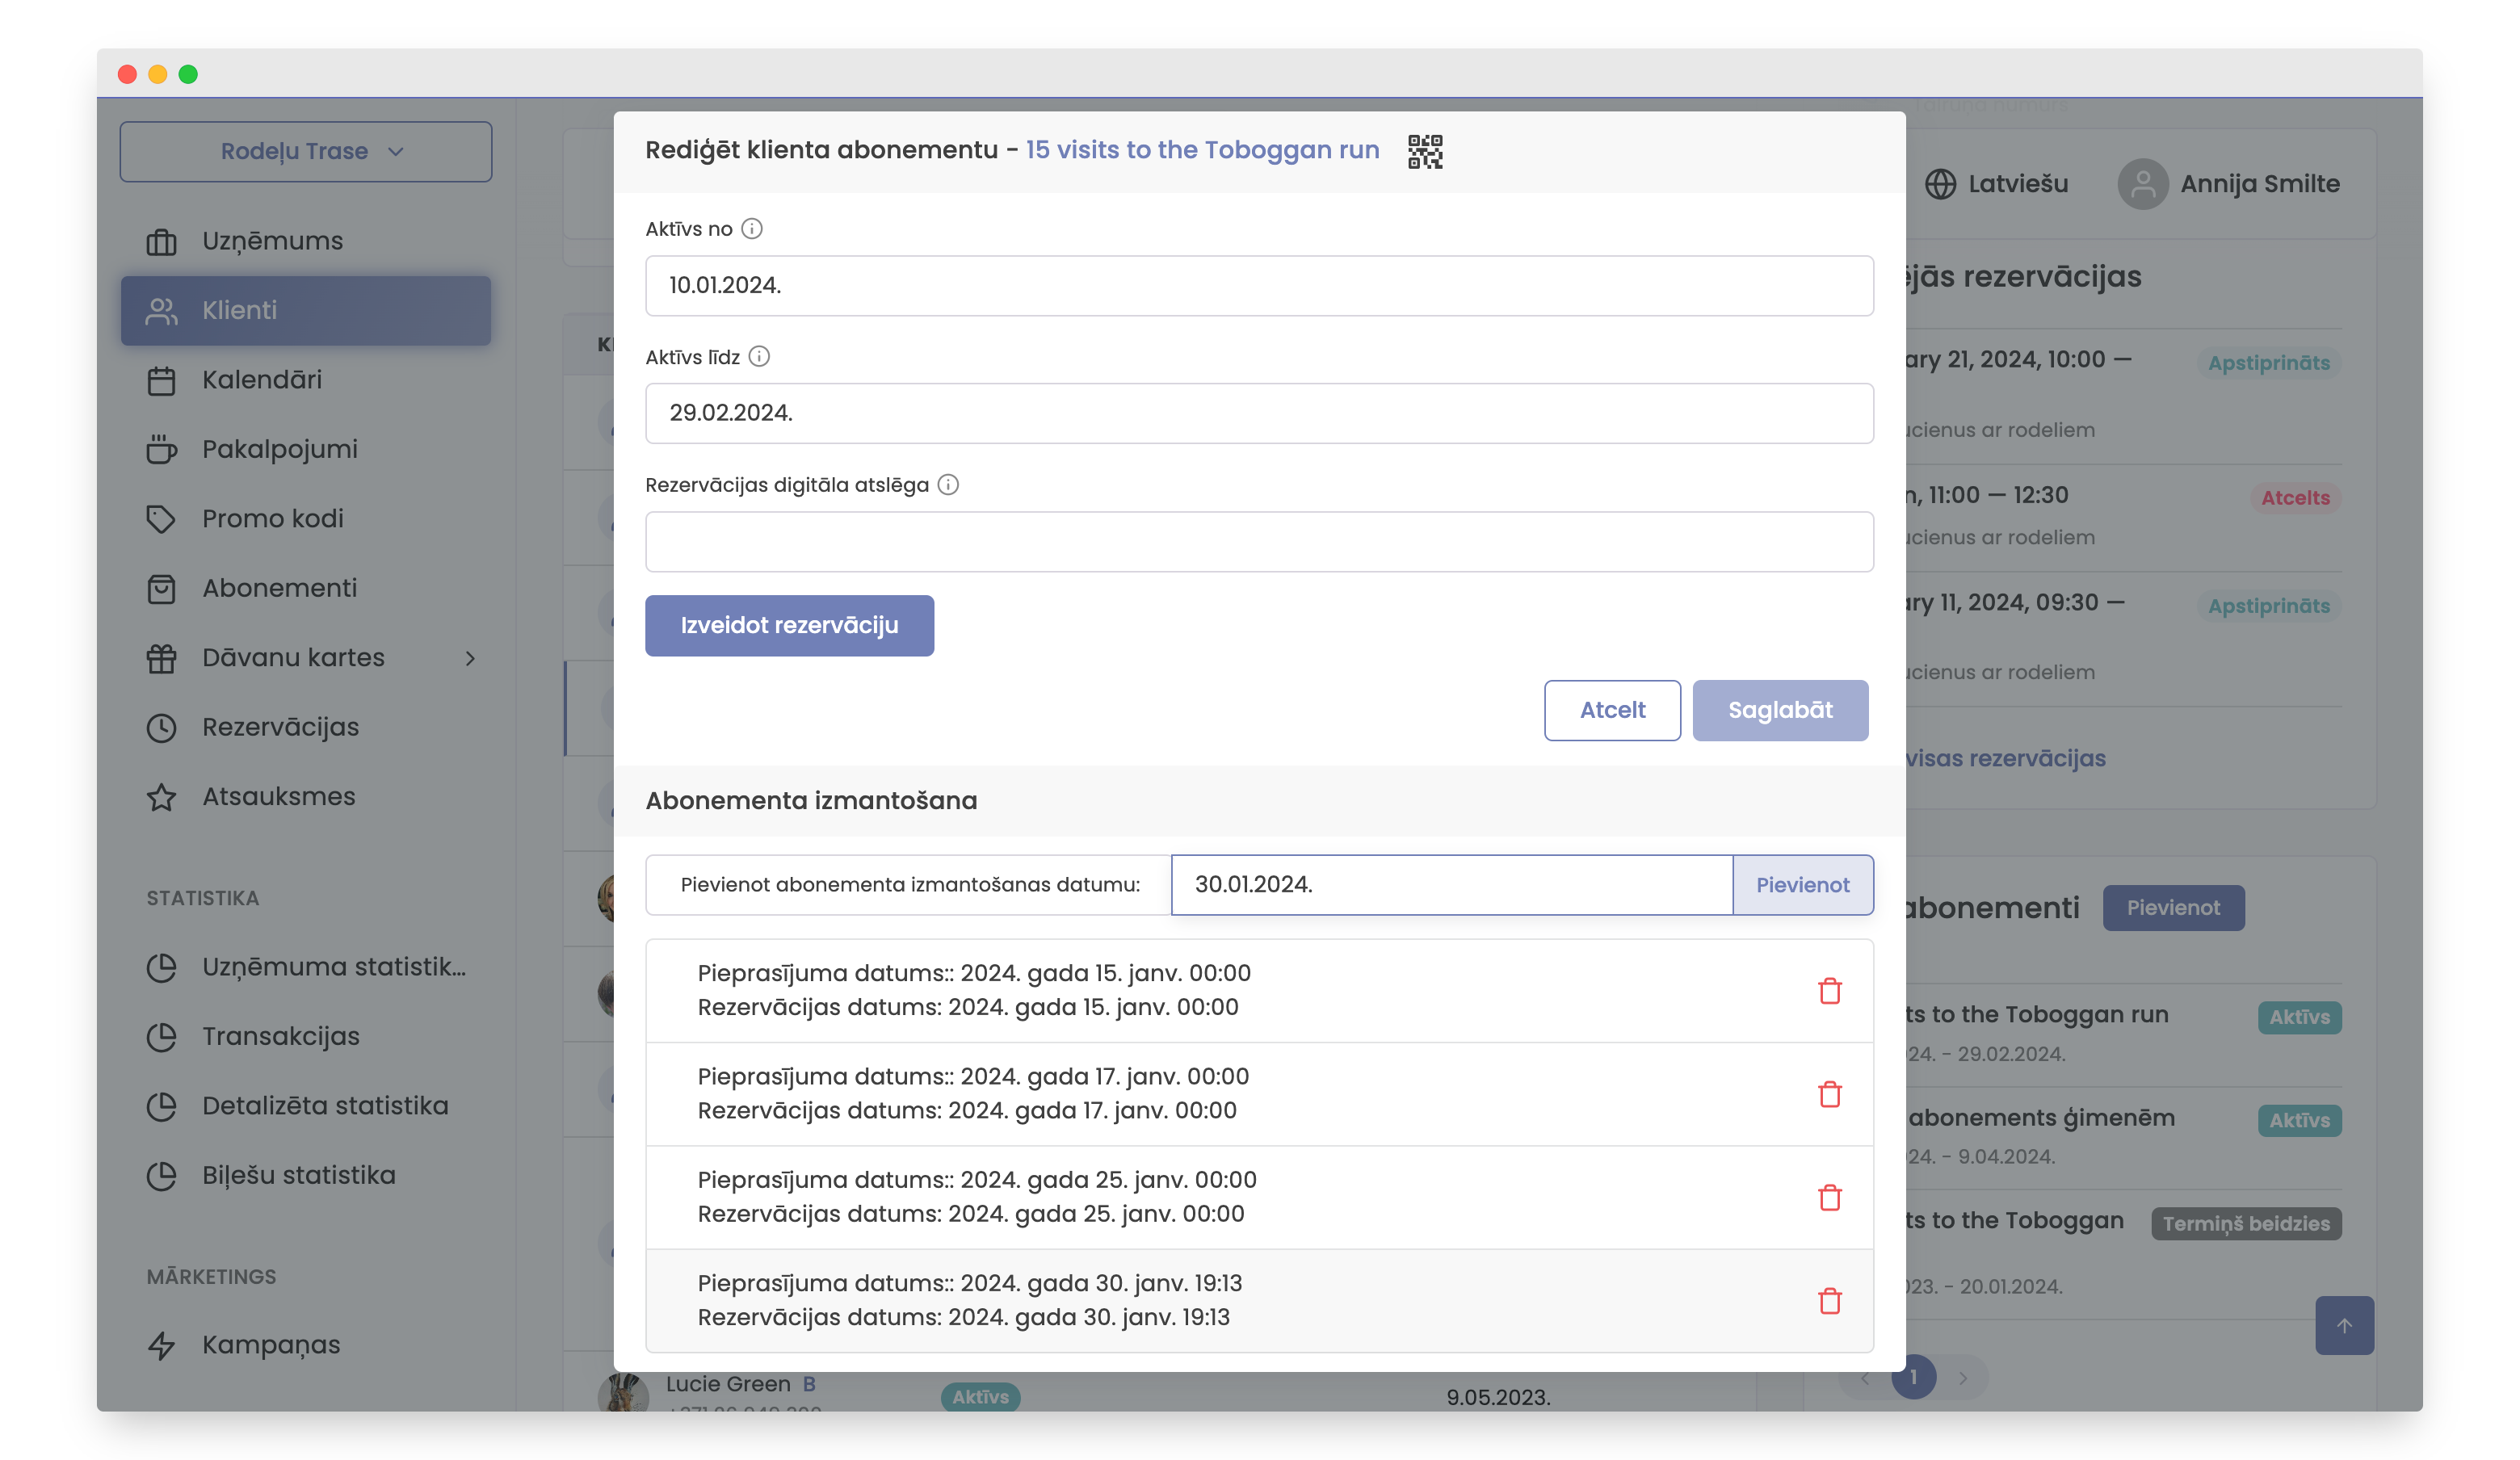Remove the 25. janv. usage record

tap(1829, 1197)
